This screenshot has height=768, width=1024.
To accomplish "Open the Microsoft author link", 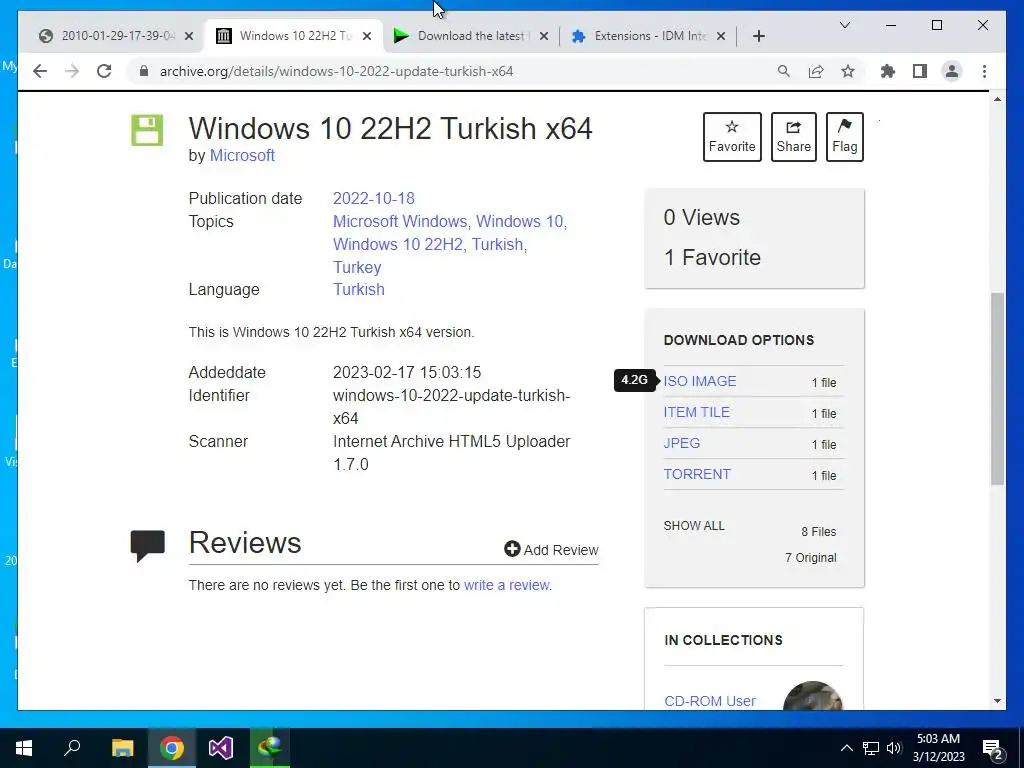I will (242, 155).
